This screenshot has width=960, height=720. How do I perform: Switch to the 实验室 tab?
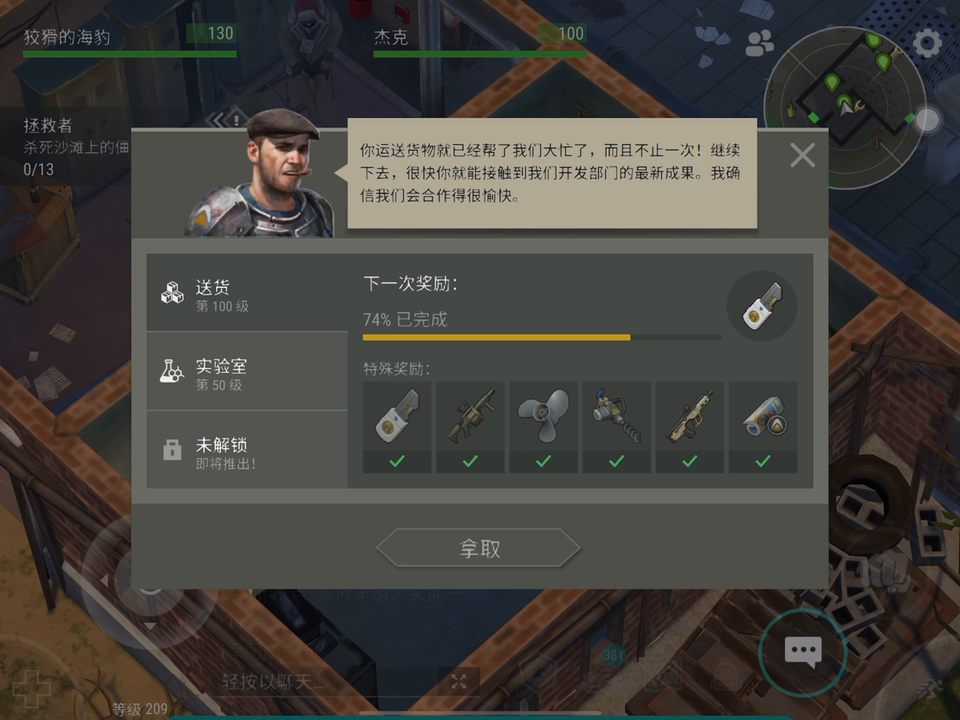(247, 372)
